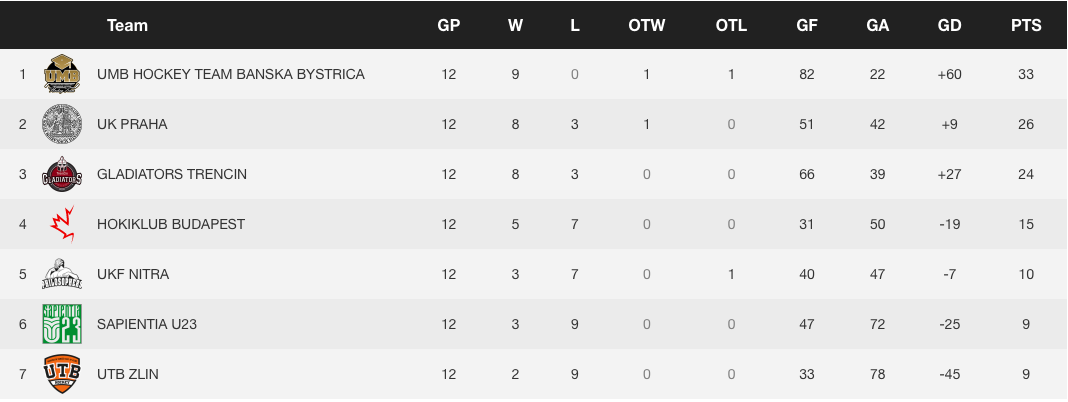Click the UKF Nitra team logo
The height and width of the screenshot is (402, 1068).
click(61, 274)
